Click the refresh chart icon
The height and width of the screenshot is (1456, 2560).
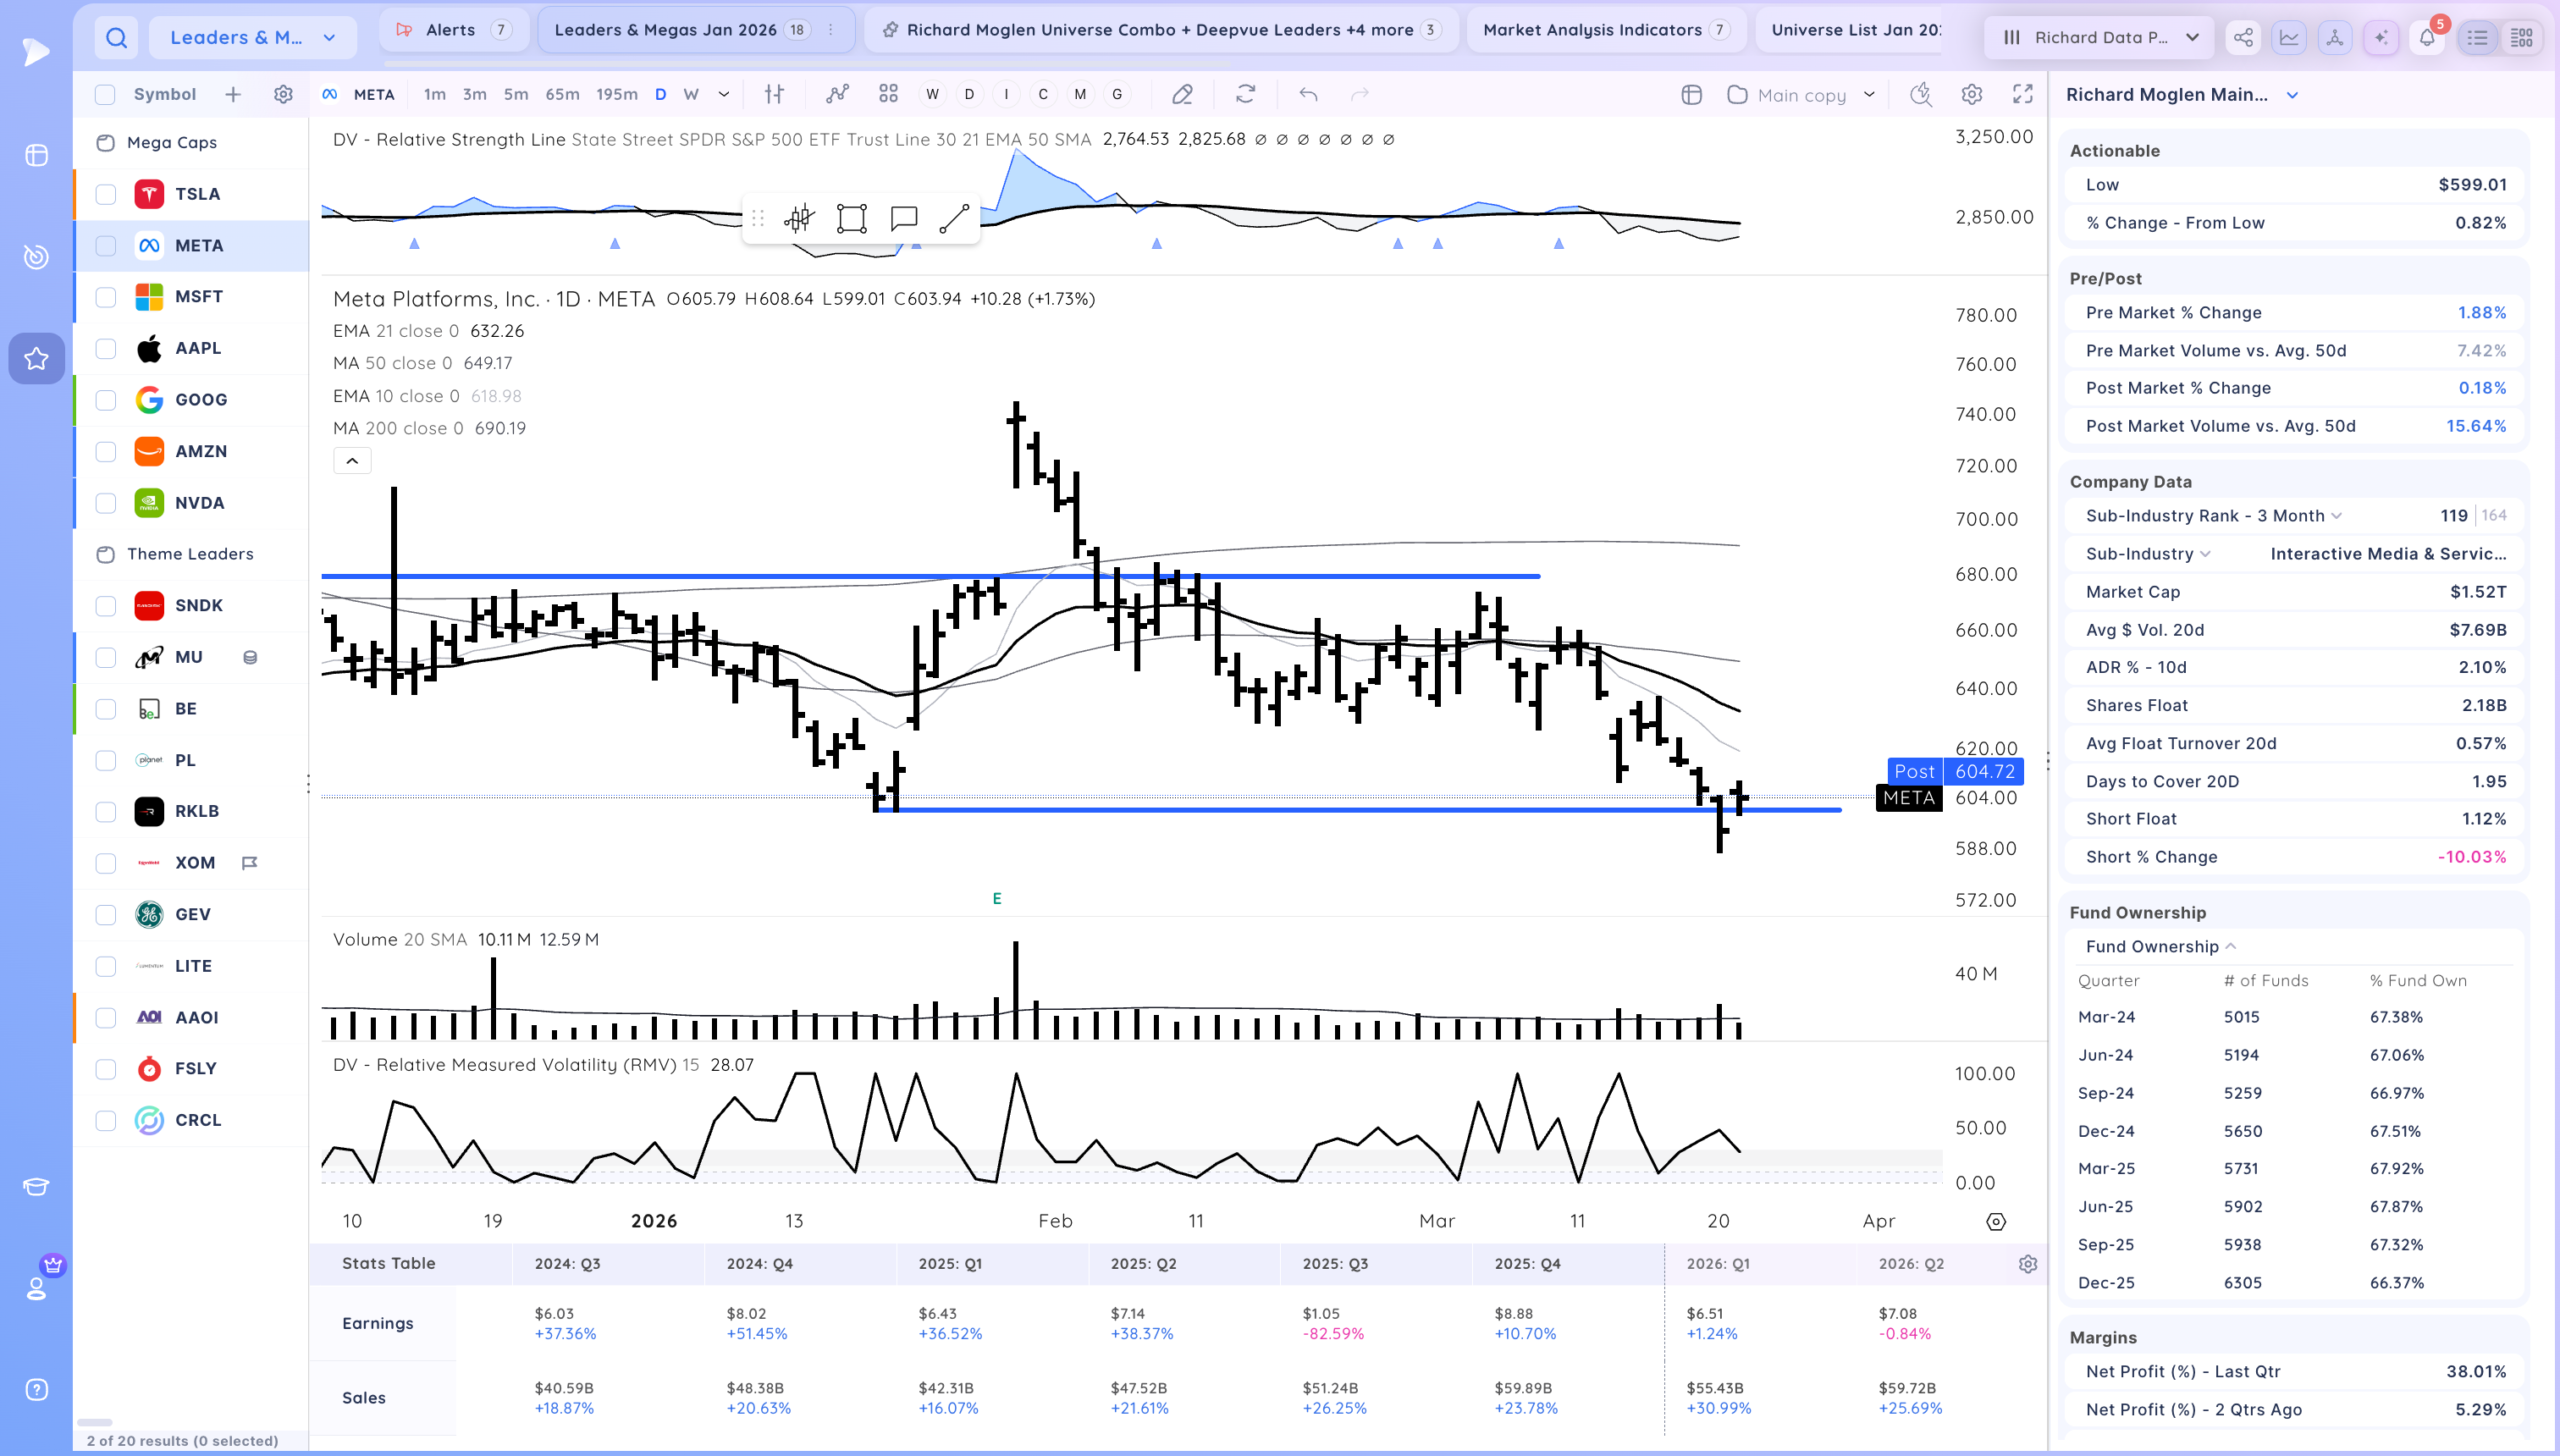[1245, 94]
